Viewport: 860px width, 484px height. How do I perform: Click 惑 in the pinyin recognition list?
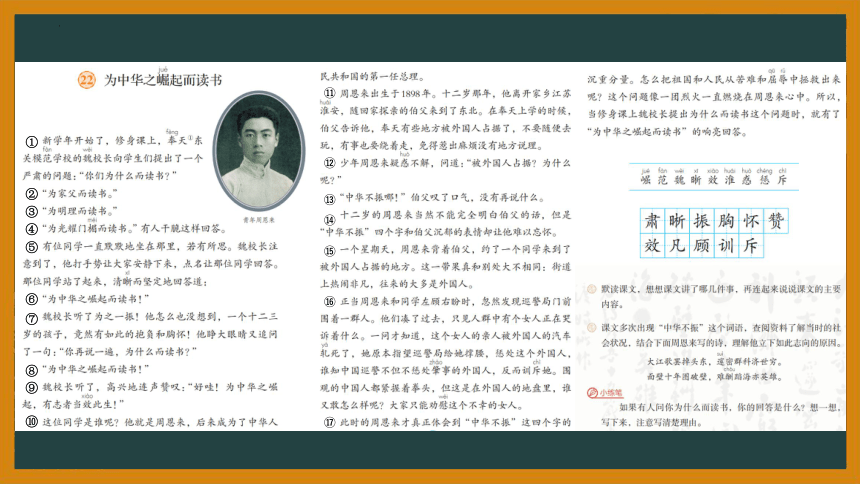746,180
